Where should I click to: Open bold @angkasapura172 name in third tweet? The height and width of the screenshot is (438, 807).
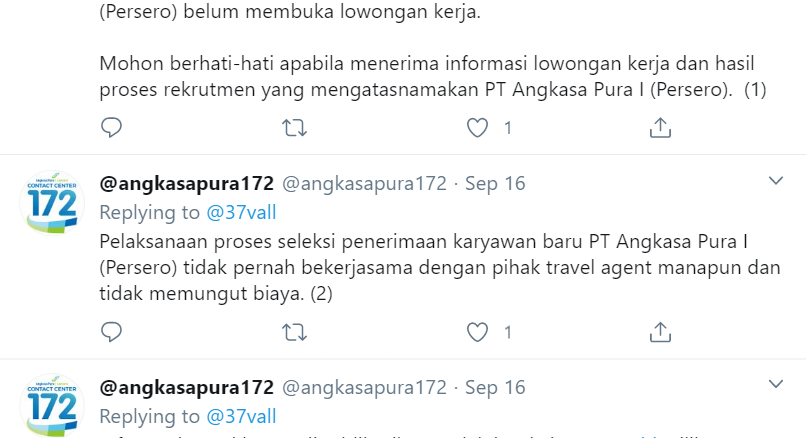pyautogui.click(x=186, y=388)
